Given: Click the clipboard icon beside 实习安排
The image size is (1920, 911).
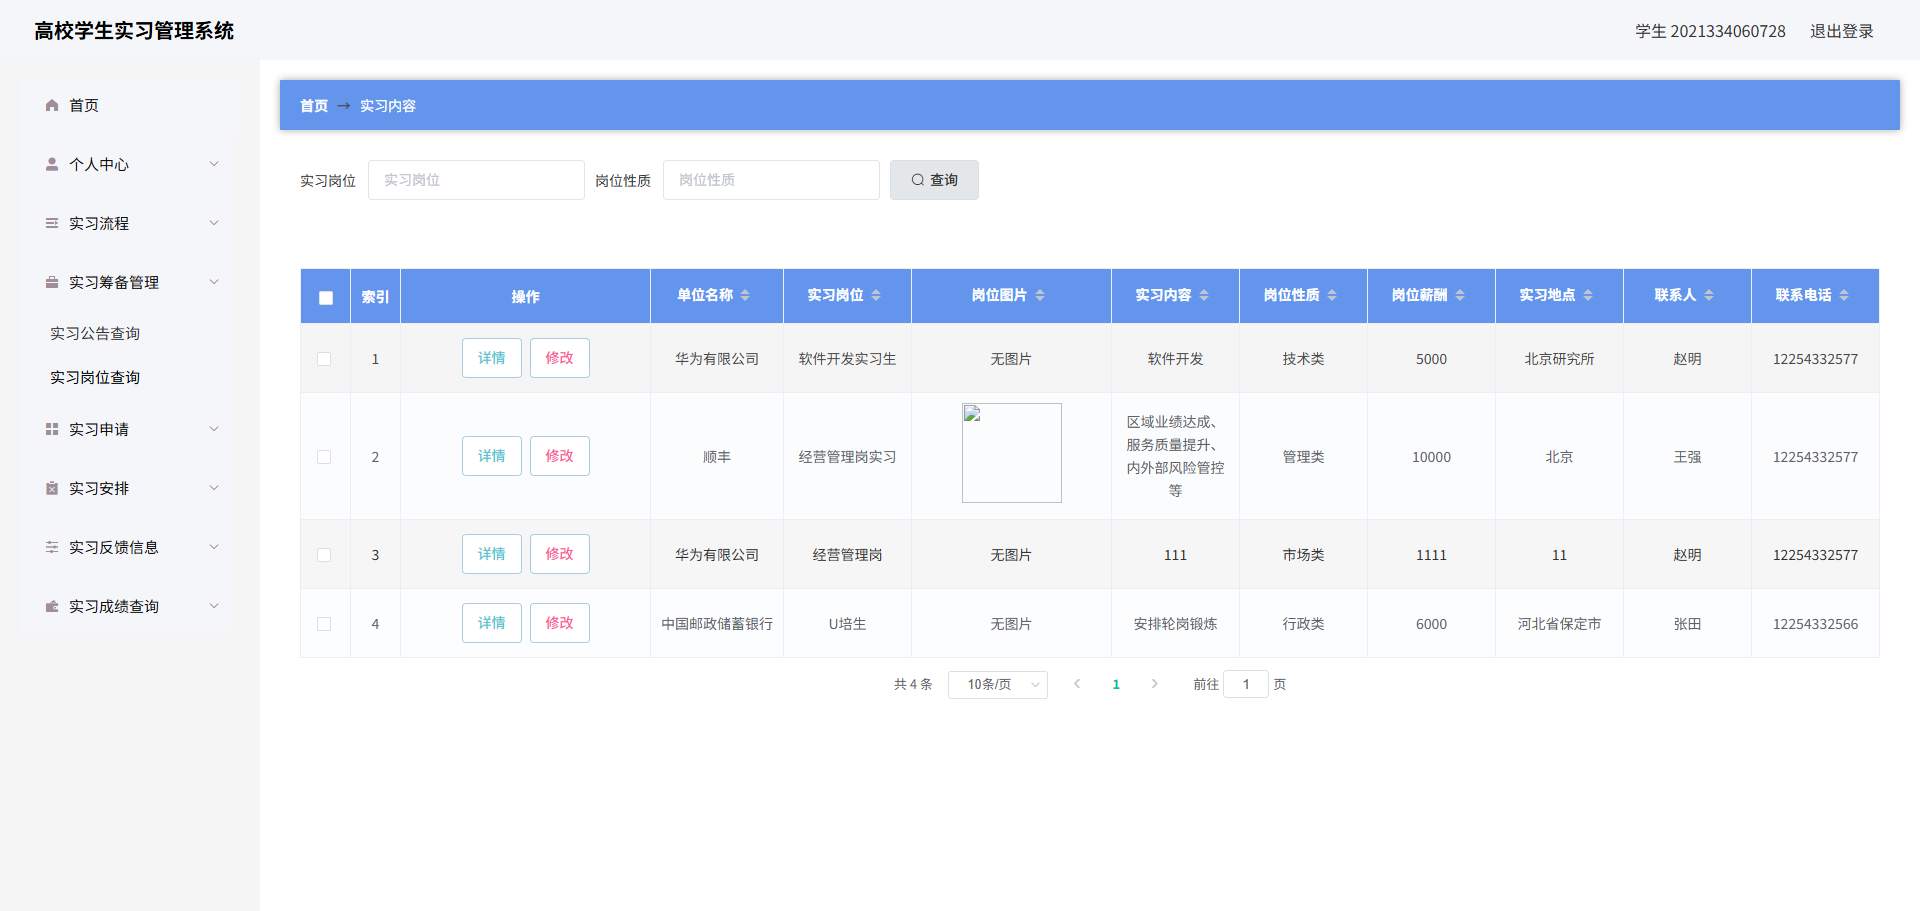Looking at the screenshot, I should coord(52,488).
